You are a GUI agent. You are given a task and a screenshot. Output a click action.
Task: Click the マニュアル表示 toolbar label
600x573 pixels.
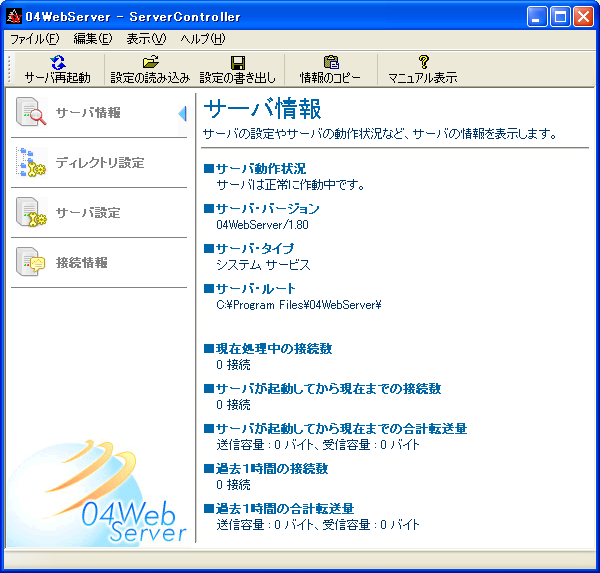(x=423, y=78)
